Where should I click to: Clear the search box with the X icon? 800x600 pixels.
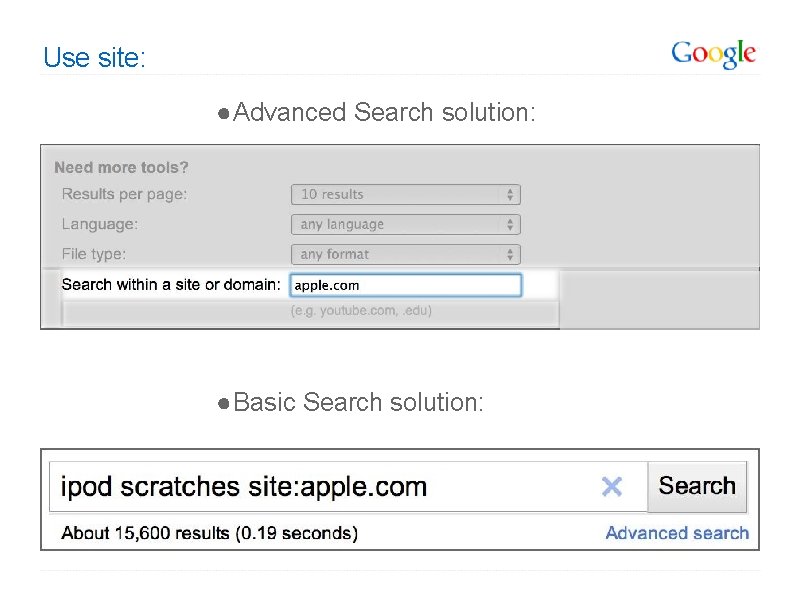coord(611,487)
